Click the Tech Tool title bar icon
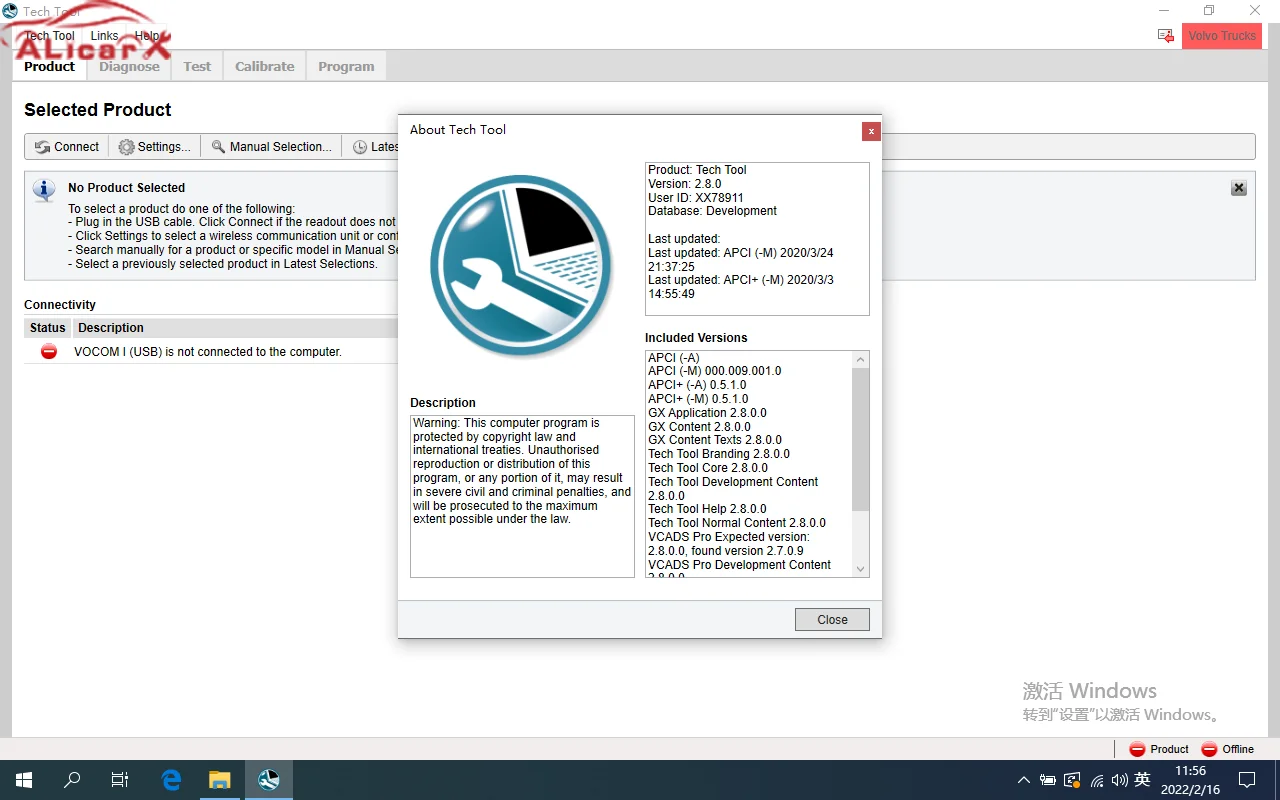The image size is (1280, 800). 10,11
